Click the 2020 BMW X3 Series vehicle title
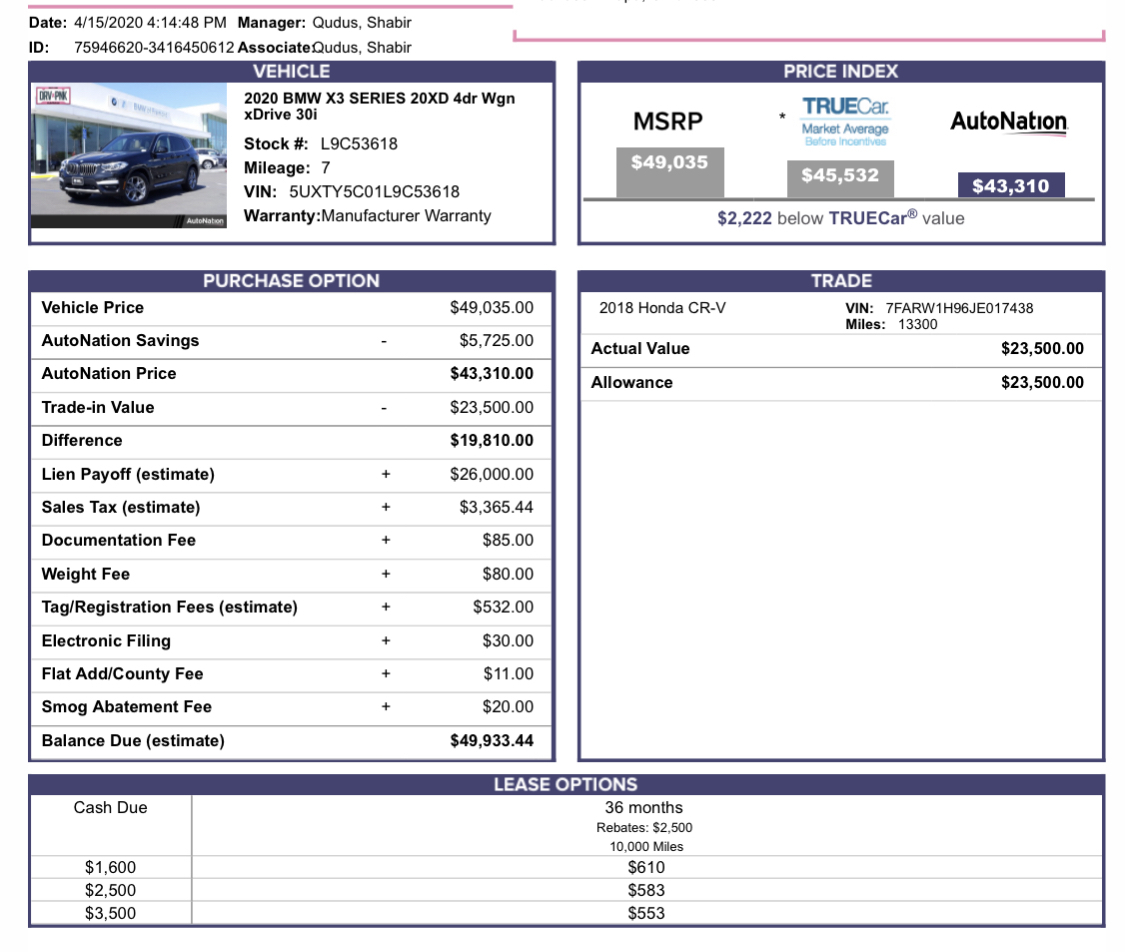The width and height of the screenshot is (1125, 952). click(x=380, y=106)
